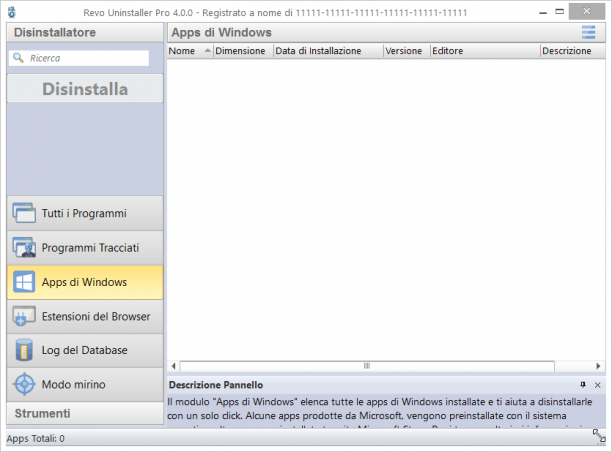Sort by Data di Installazione column
The width and height of the screenshot is (612, 452).
coord(328,51)
